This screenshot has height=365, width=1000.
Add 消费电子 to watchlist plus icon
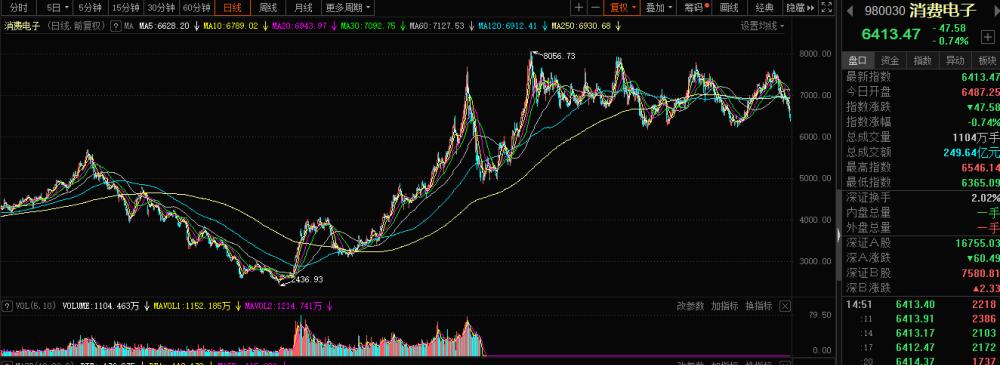[987, 36]
